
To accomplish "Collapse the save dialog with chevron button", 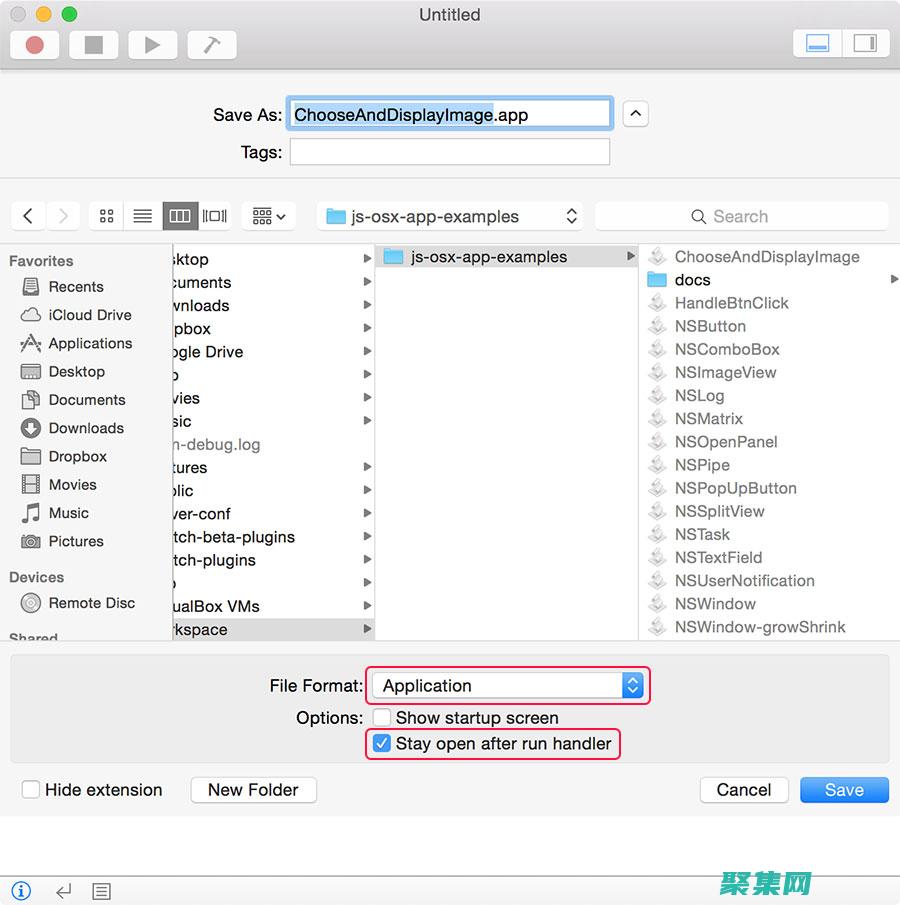I will tap(635, 114).
